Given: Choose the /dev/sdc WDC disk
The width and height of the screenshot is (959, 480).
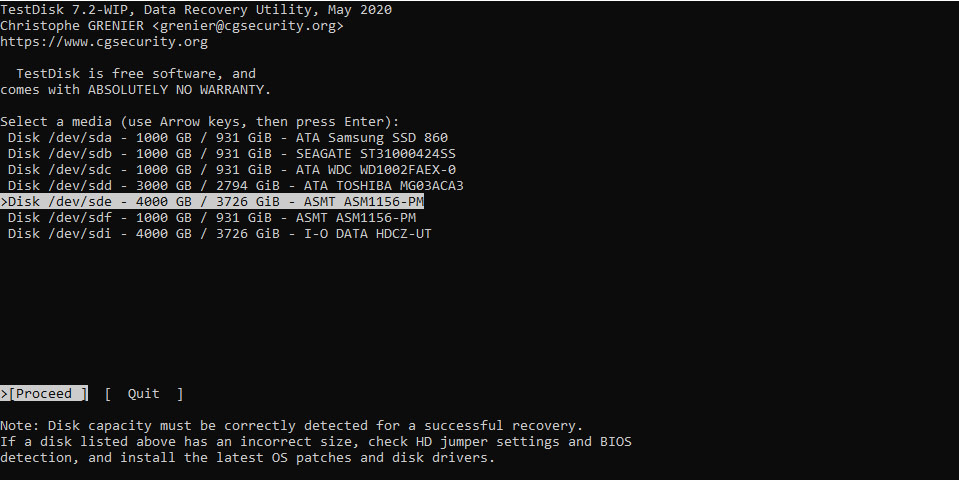Looking at the screenshot, I should click(x=231, y=170).
